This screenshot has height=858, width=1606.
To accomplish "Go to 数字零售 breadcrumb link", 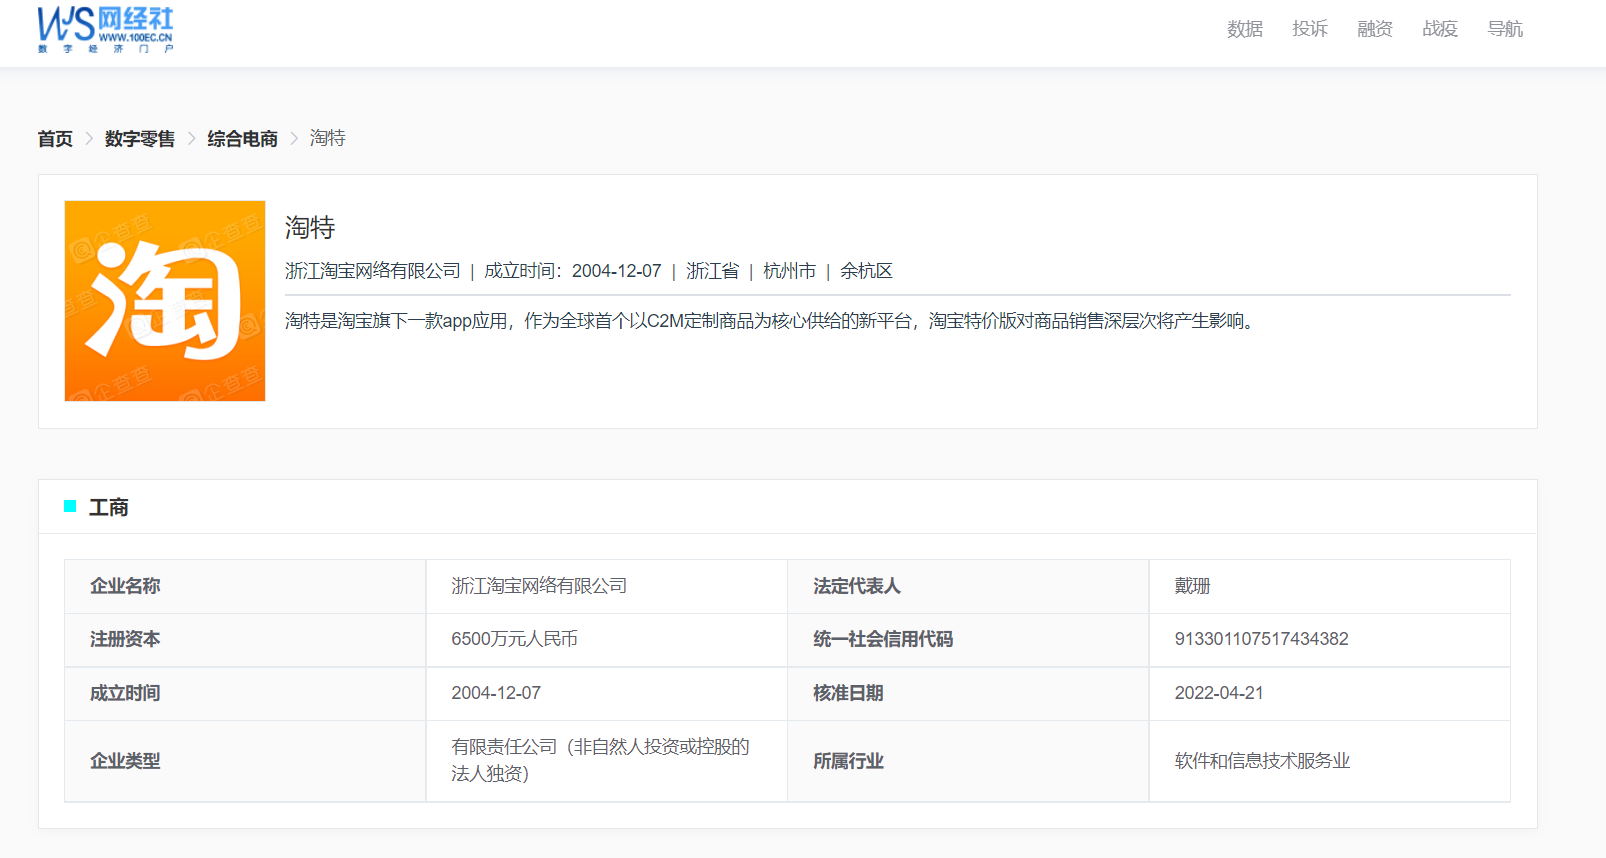I will point(140,138).
